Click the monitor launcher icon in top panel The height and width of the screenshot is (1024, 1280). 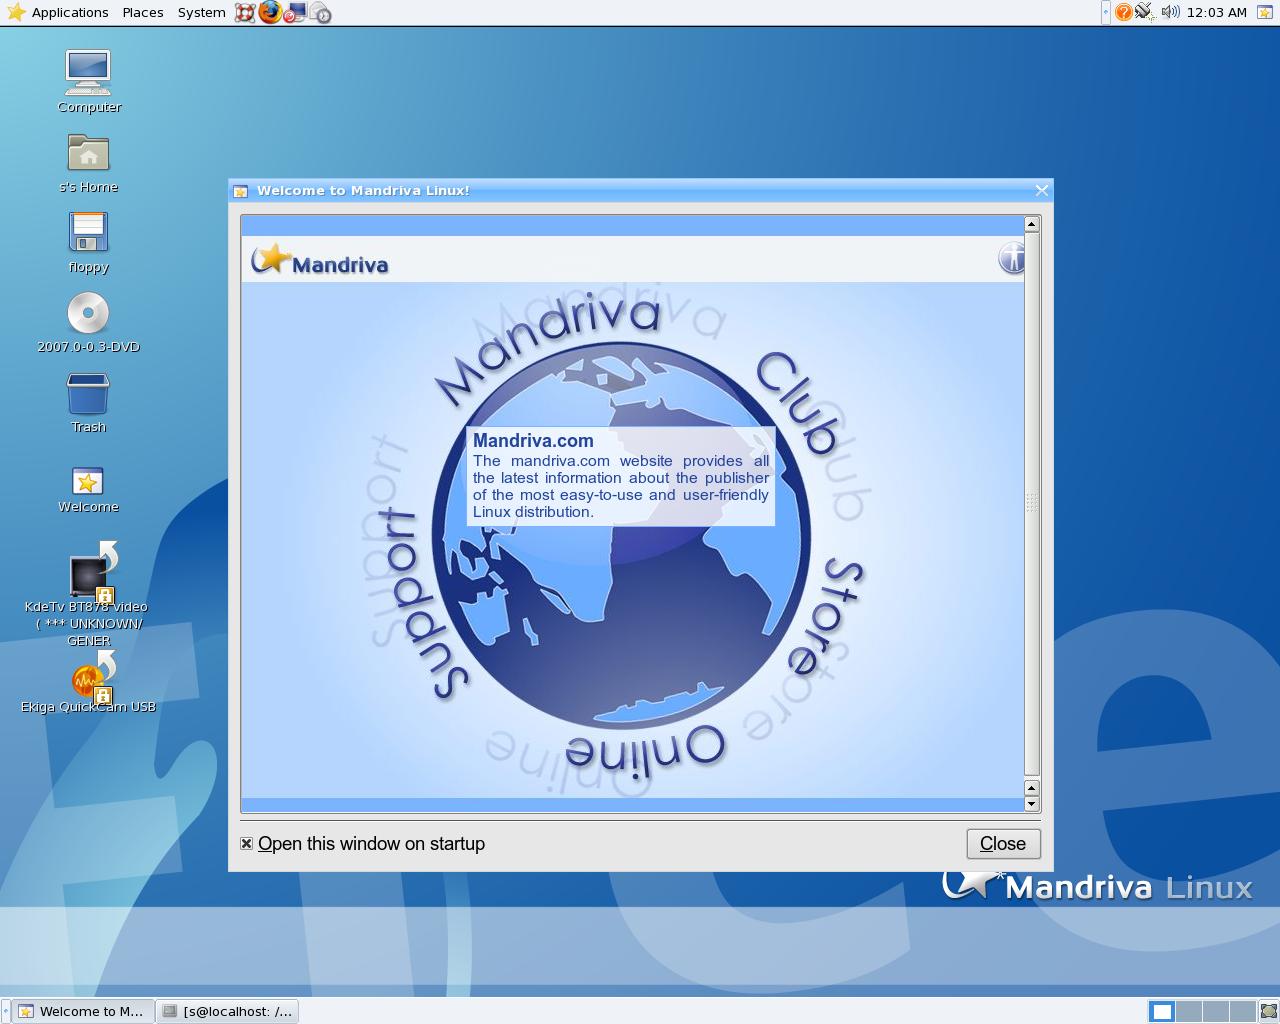click(295, 13)
